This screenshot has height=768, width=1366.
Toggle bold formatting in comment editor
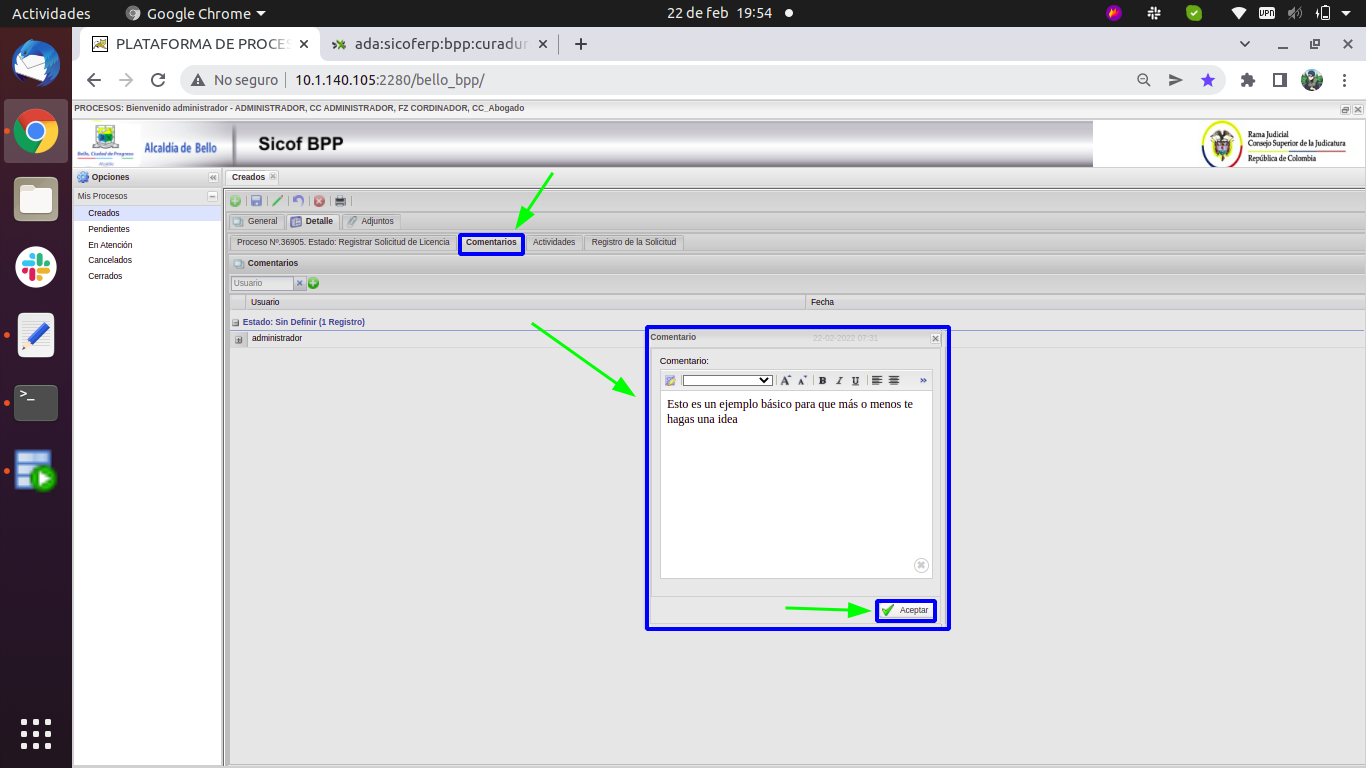coord(822,380)
